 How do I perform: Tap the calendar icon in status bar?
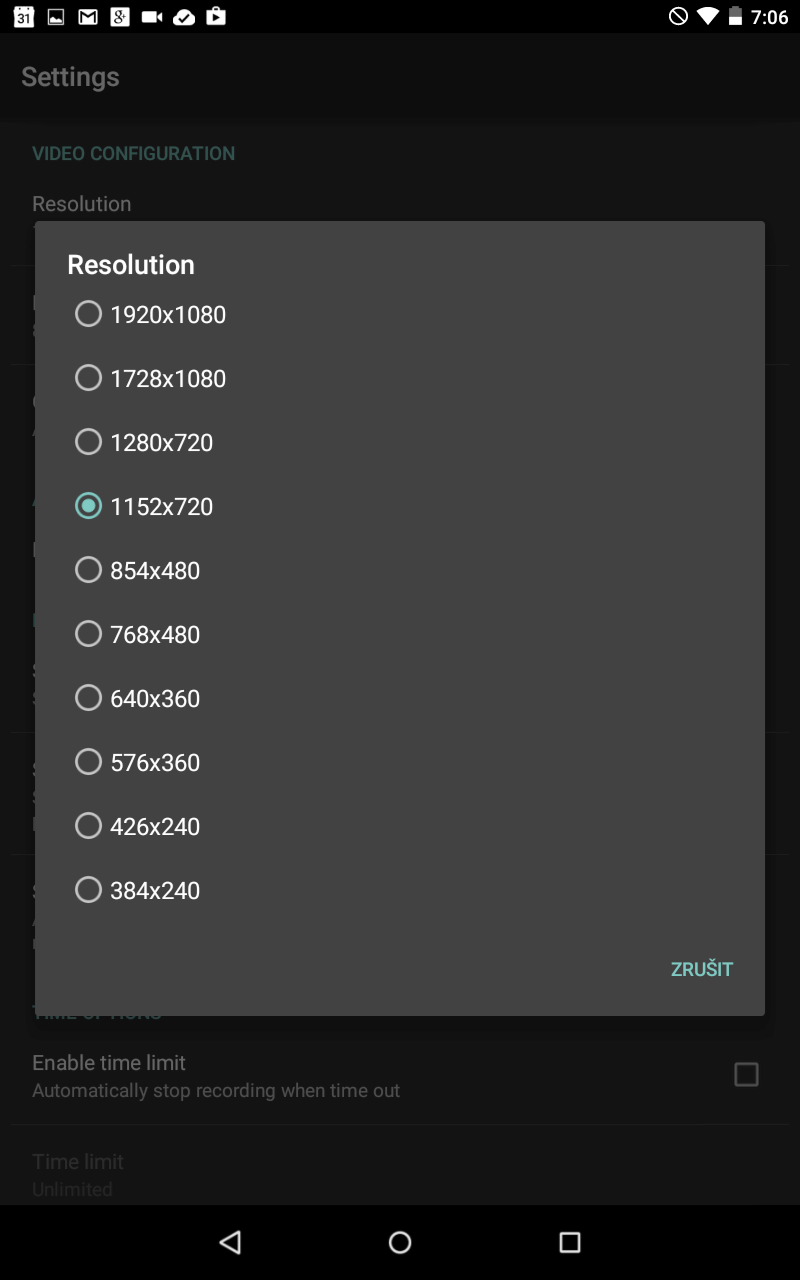(x=24, y=17)
